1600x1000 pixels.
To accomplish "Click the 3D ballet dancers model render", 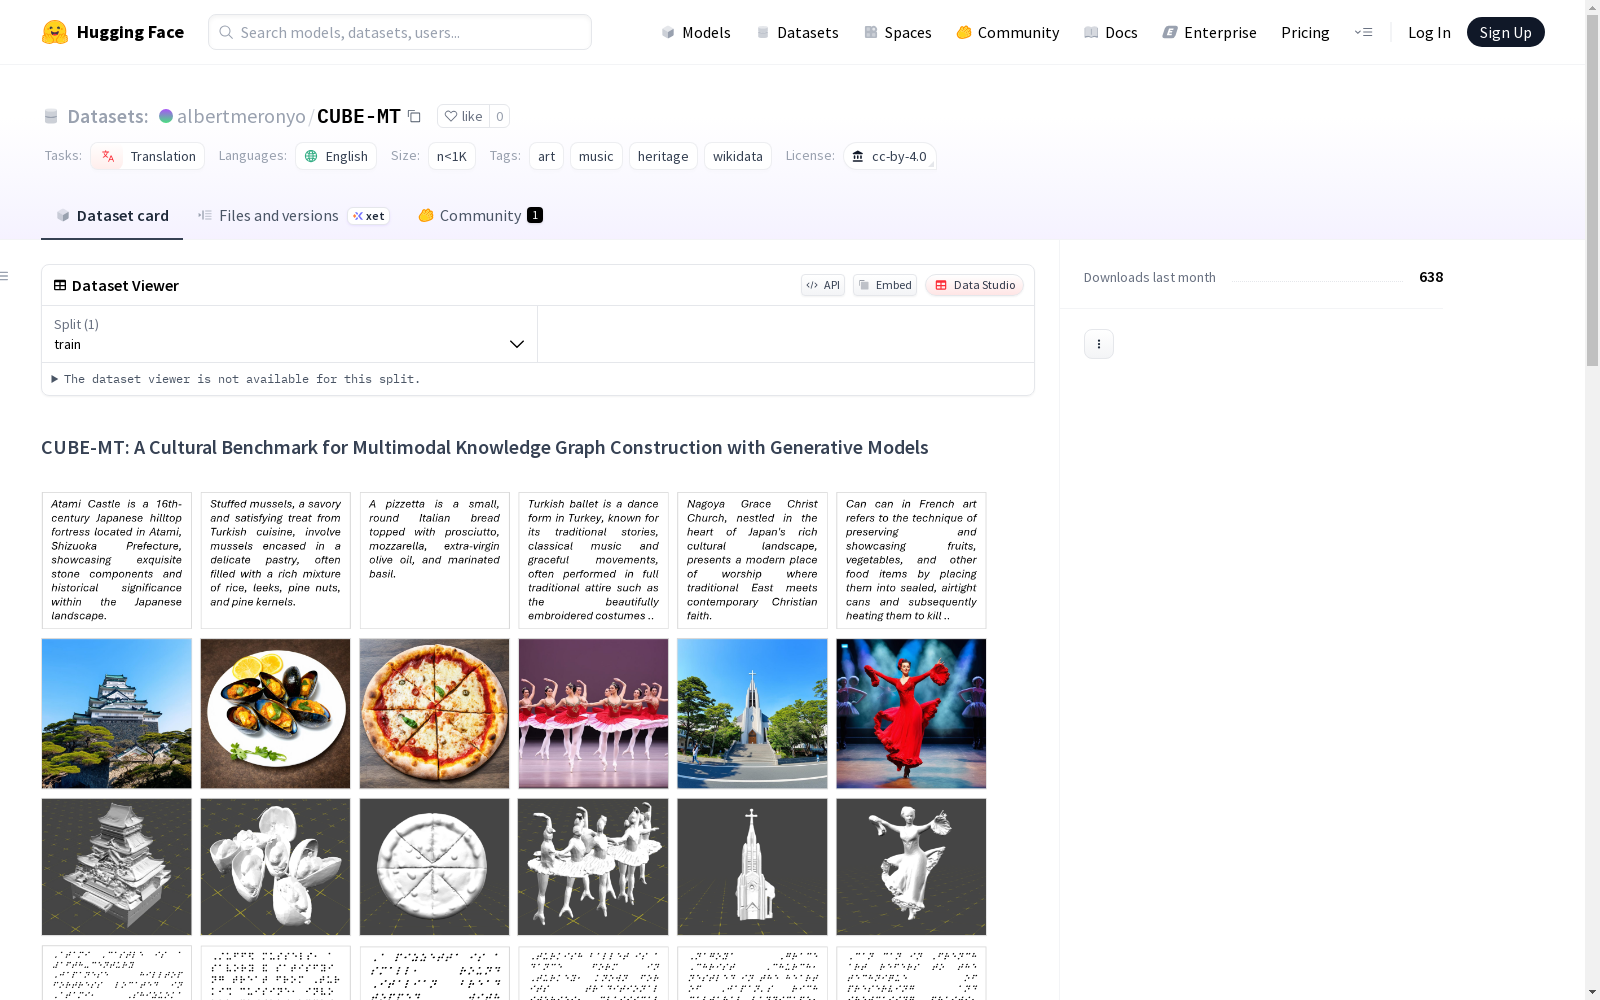I will click(x=594, y=867).
